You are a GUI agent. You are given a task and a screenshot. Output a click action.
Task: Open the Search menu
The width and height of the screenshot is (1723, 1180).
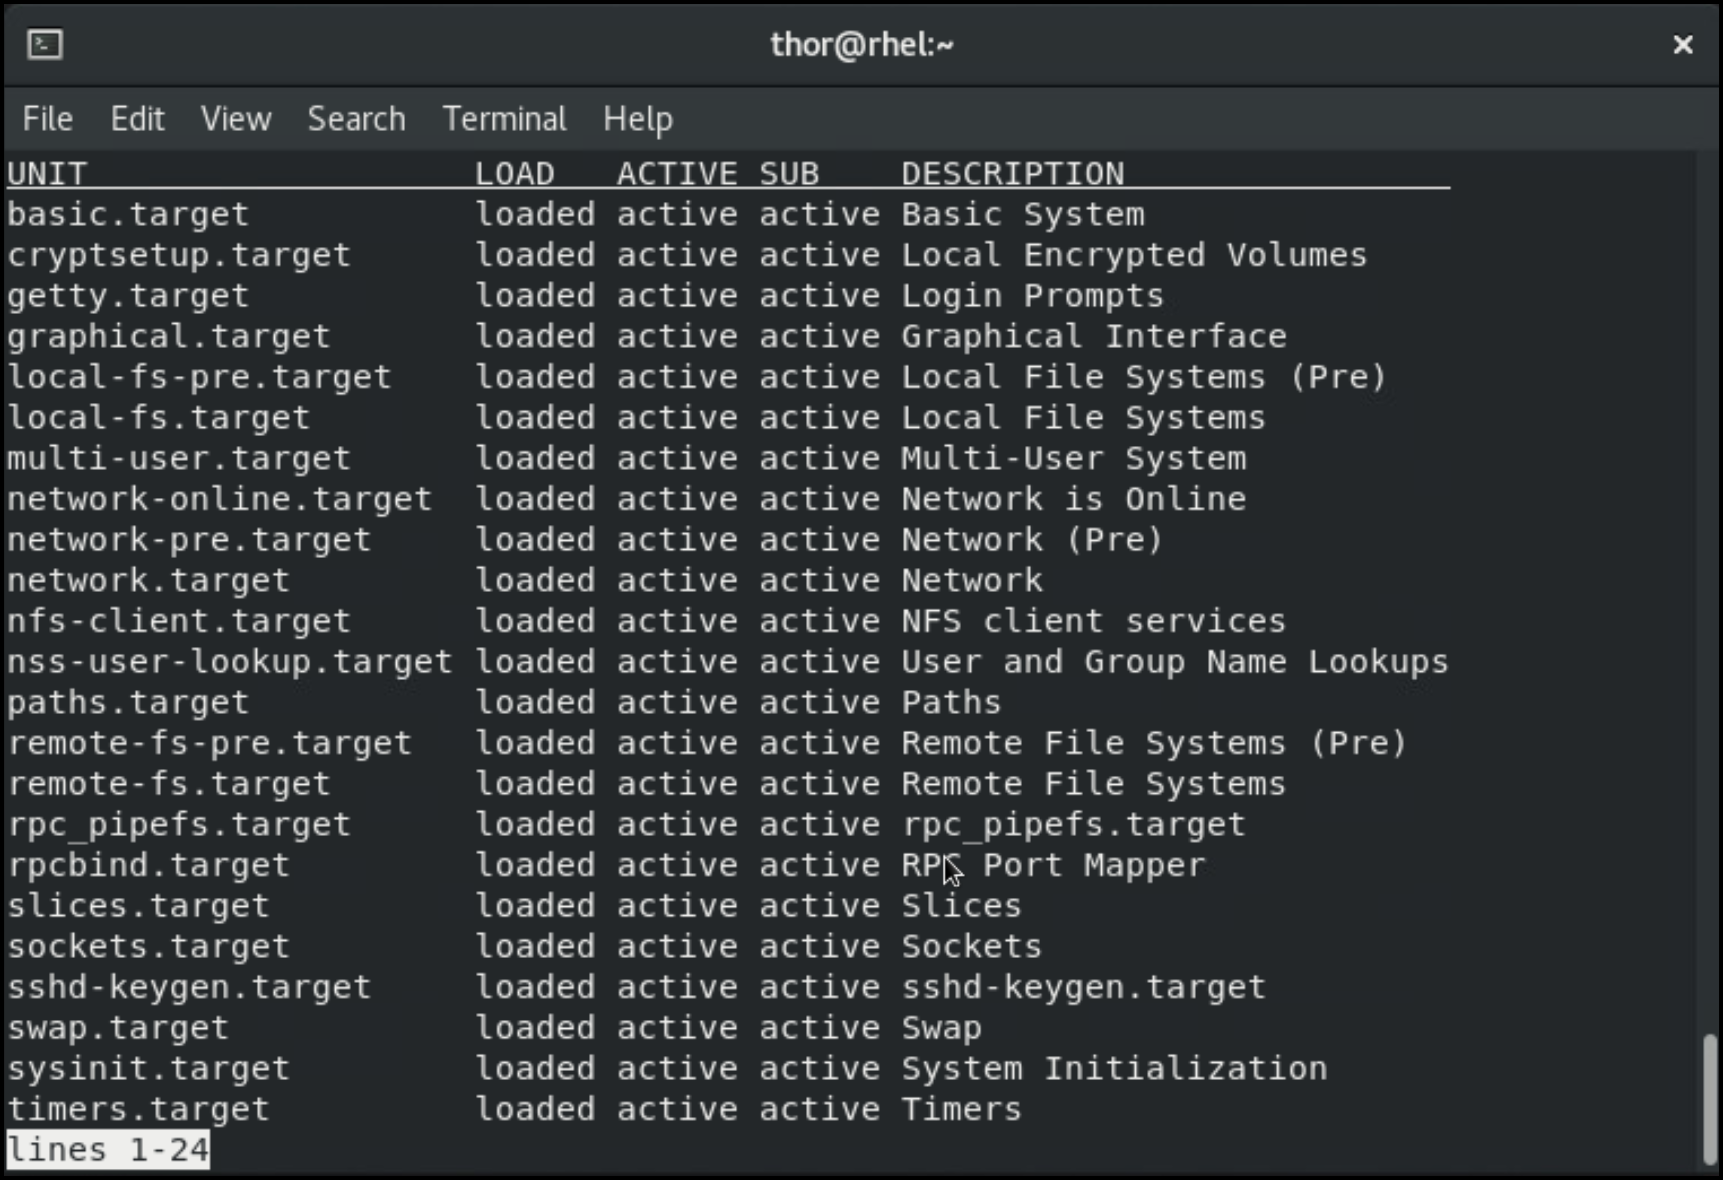pyautogui.click(x=356, y=119)
